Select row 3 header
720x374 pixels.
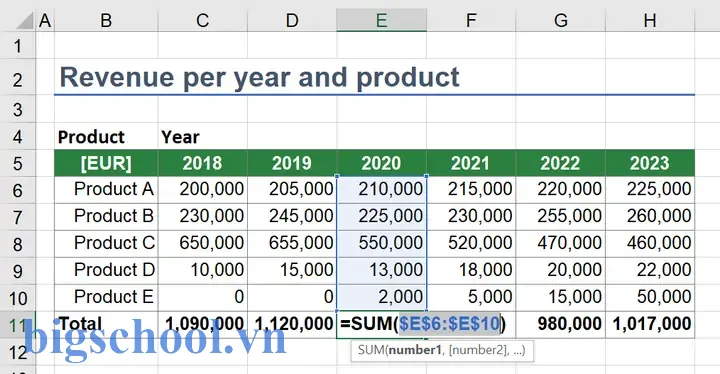[17, 109]
